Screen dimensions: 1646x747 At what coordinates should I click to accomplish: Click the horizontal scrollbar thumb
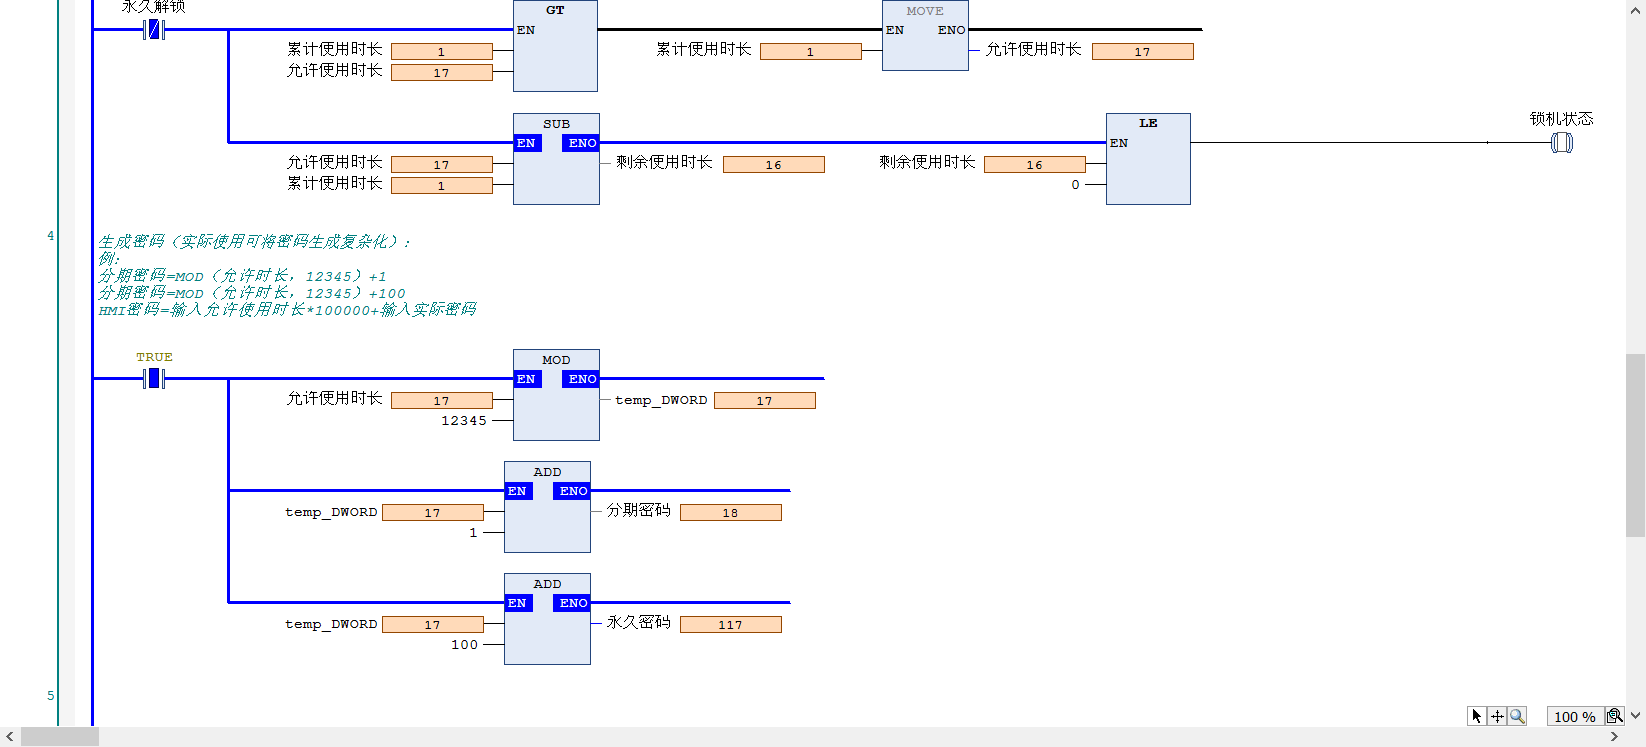point(60,737)
